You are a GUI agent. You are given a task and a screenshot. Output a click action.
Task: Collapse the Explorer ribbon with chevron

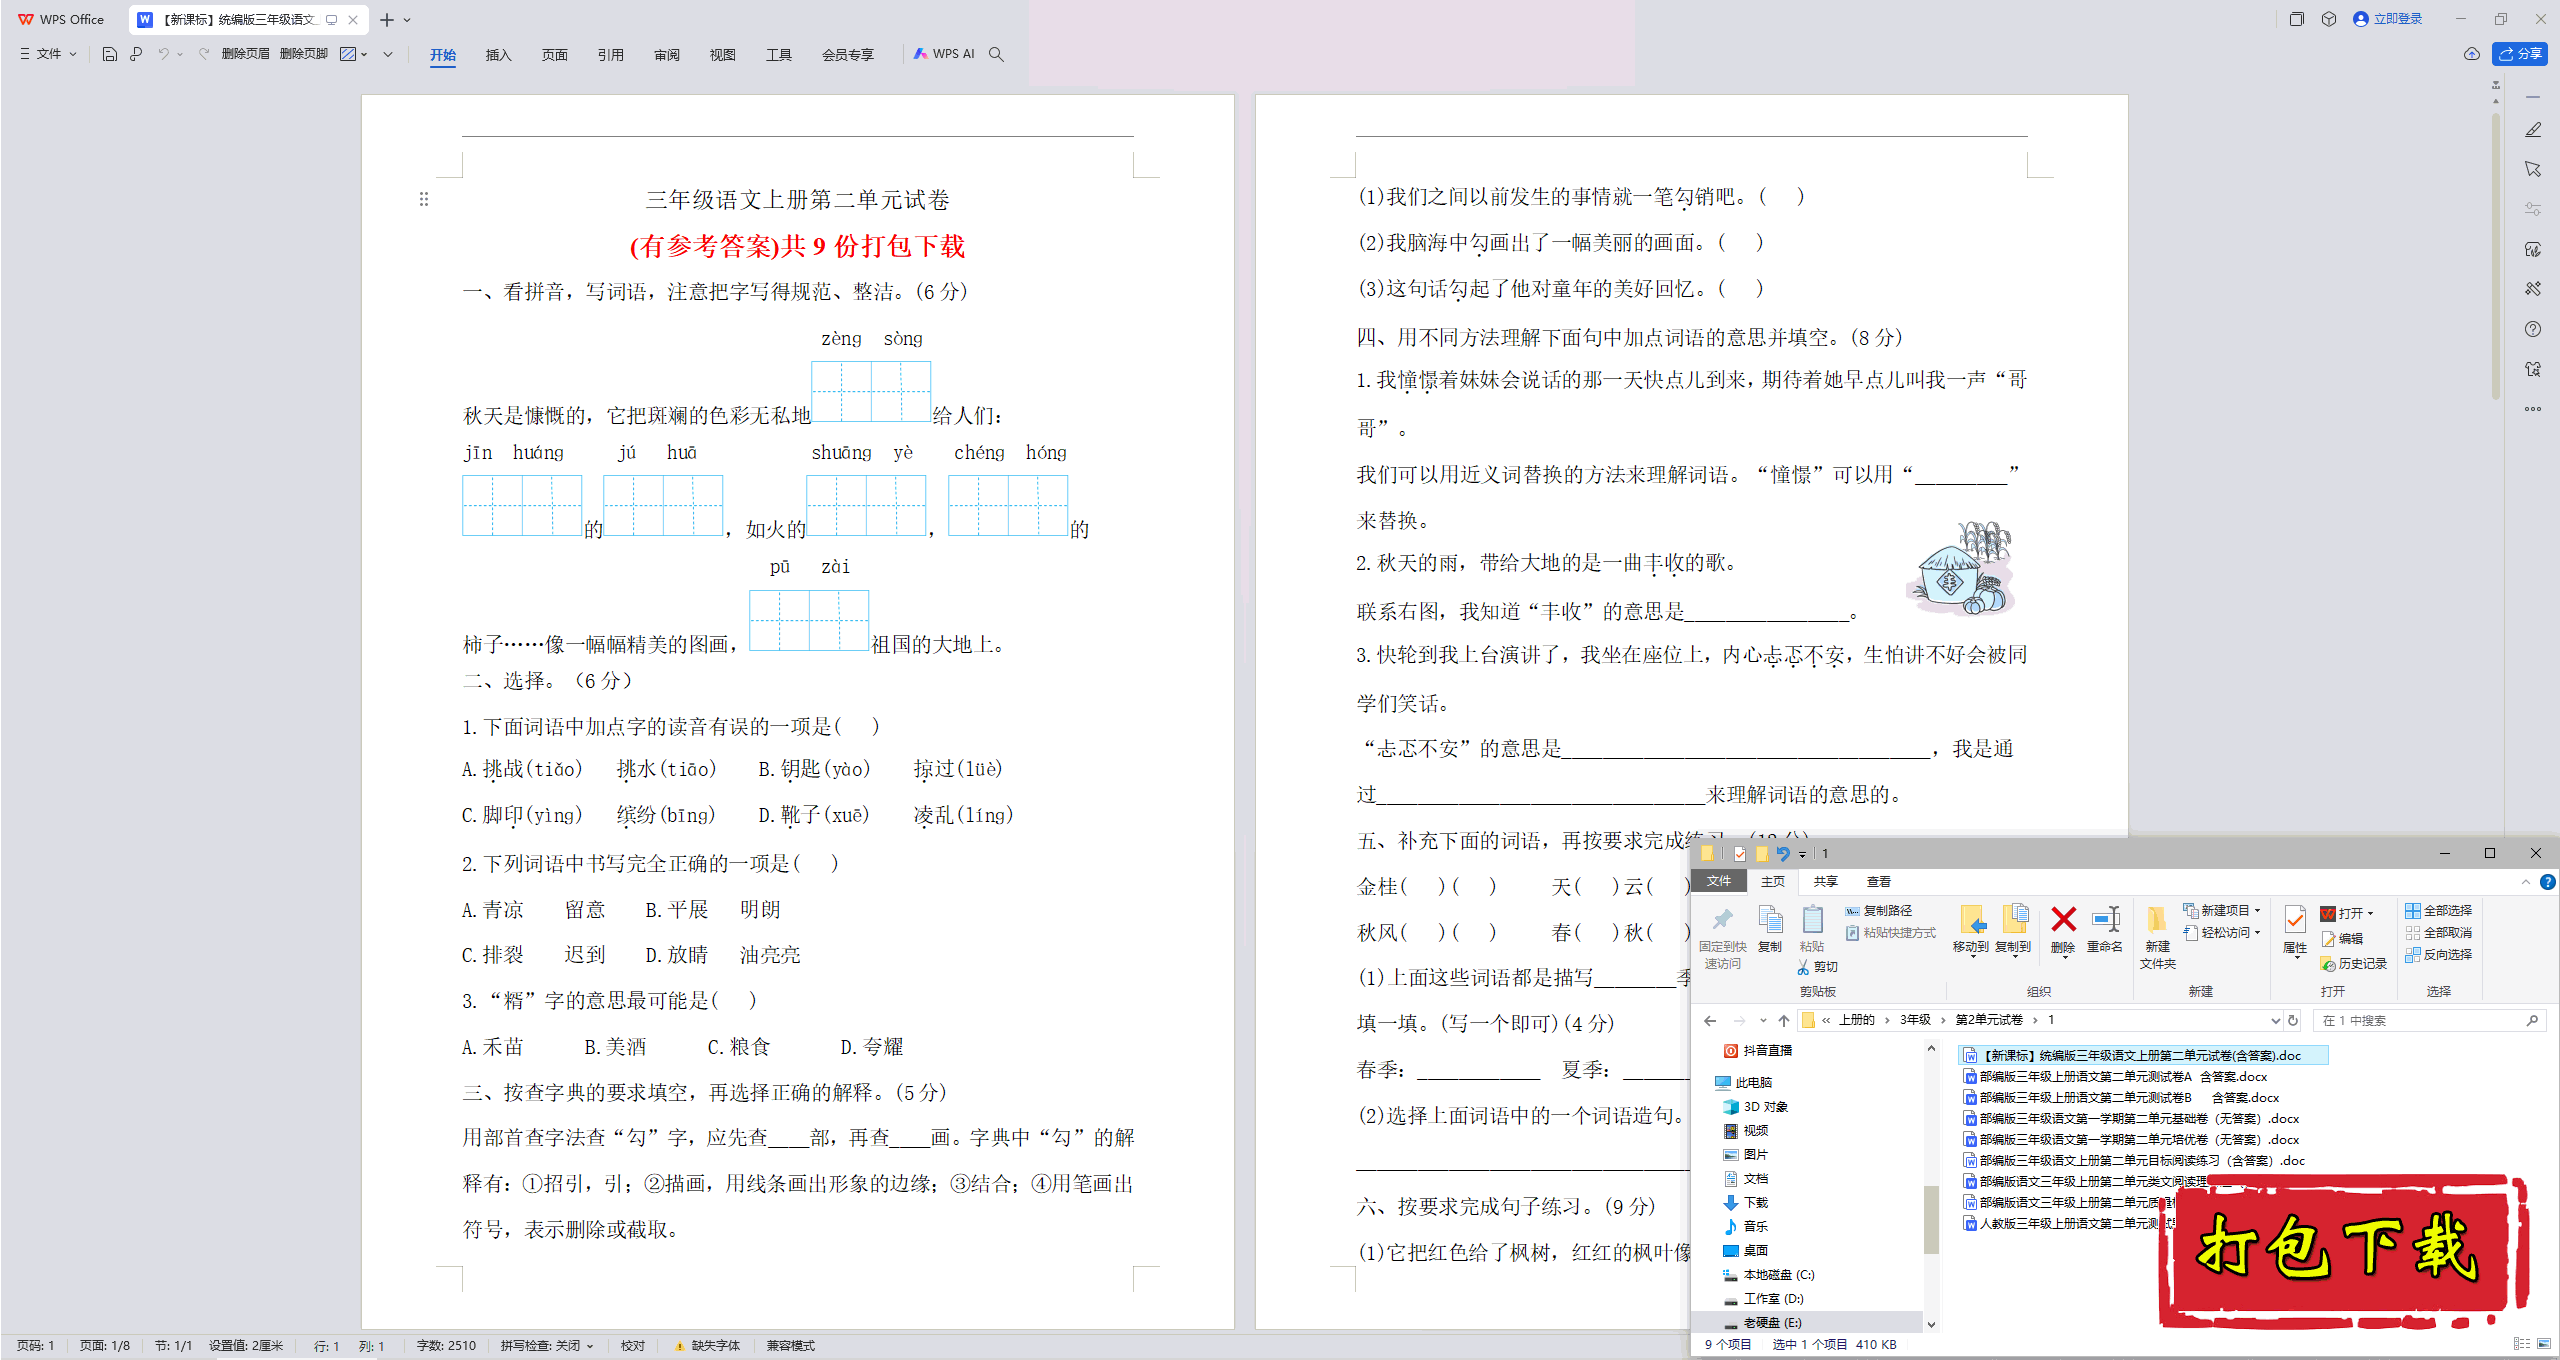pos(2525,882)
